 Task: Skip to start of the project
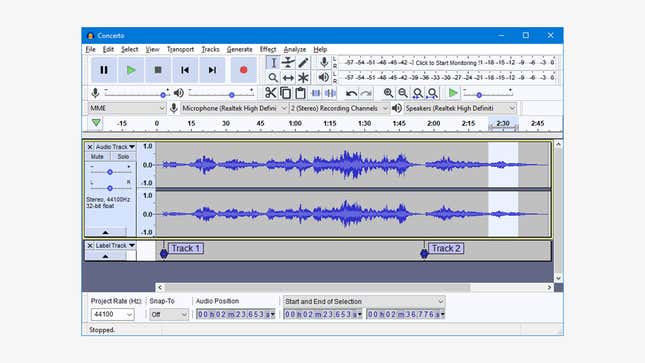pyautogui.click(x=185, y=70)
